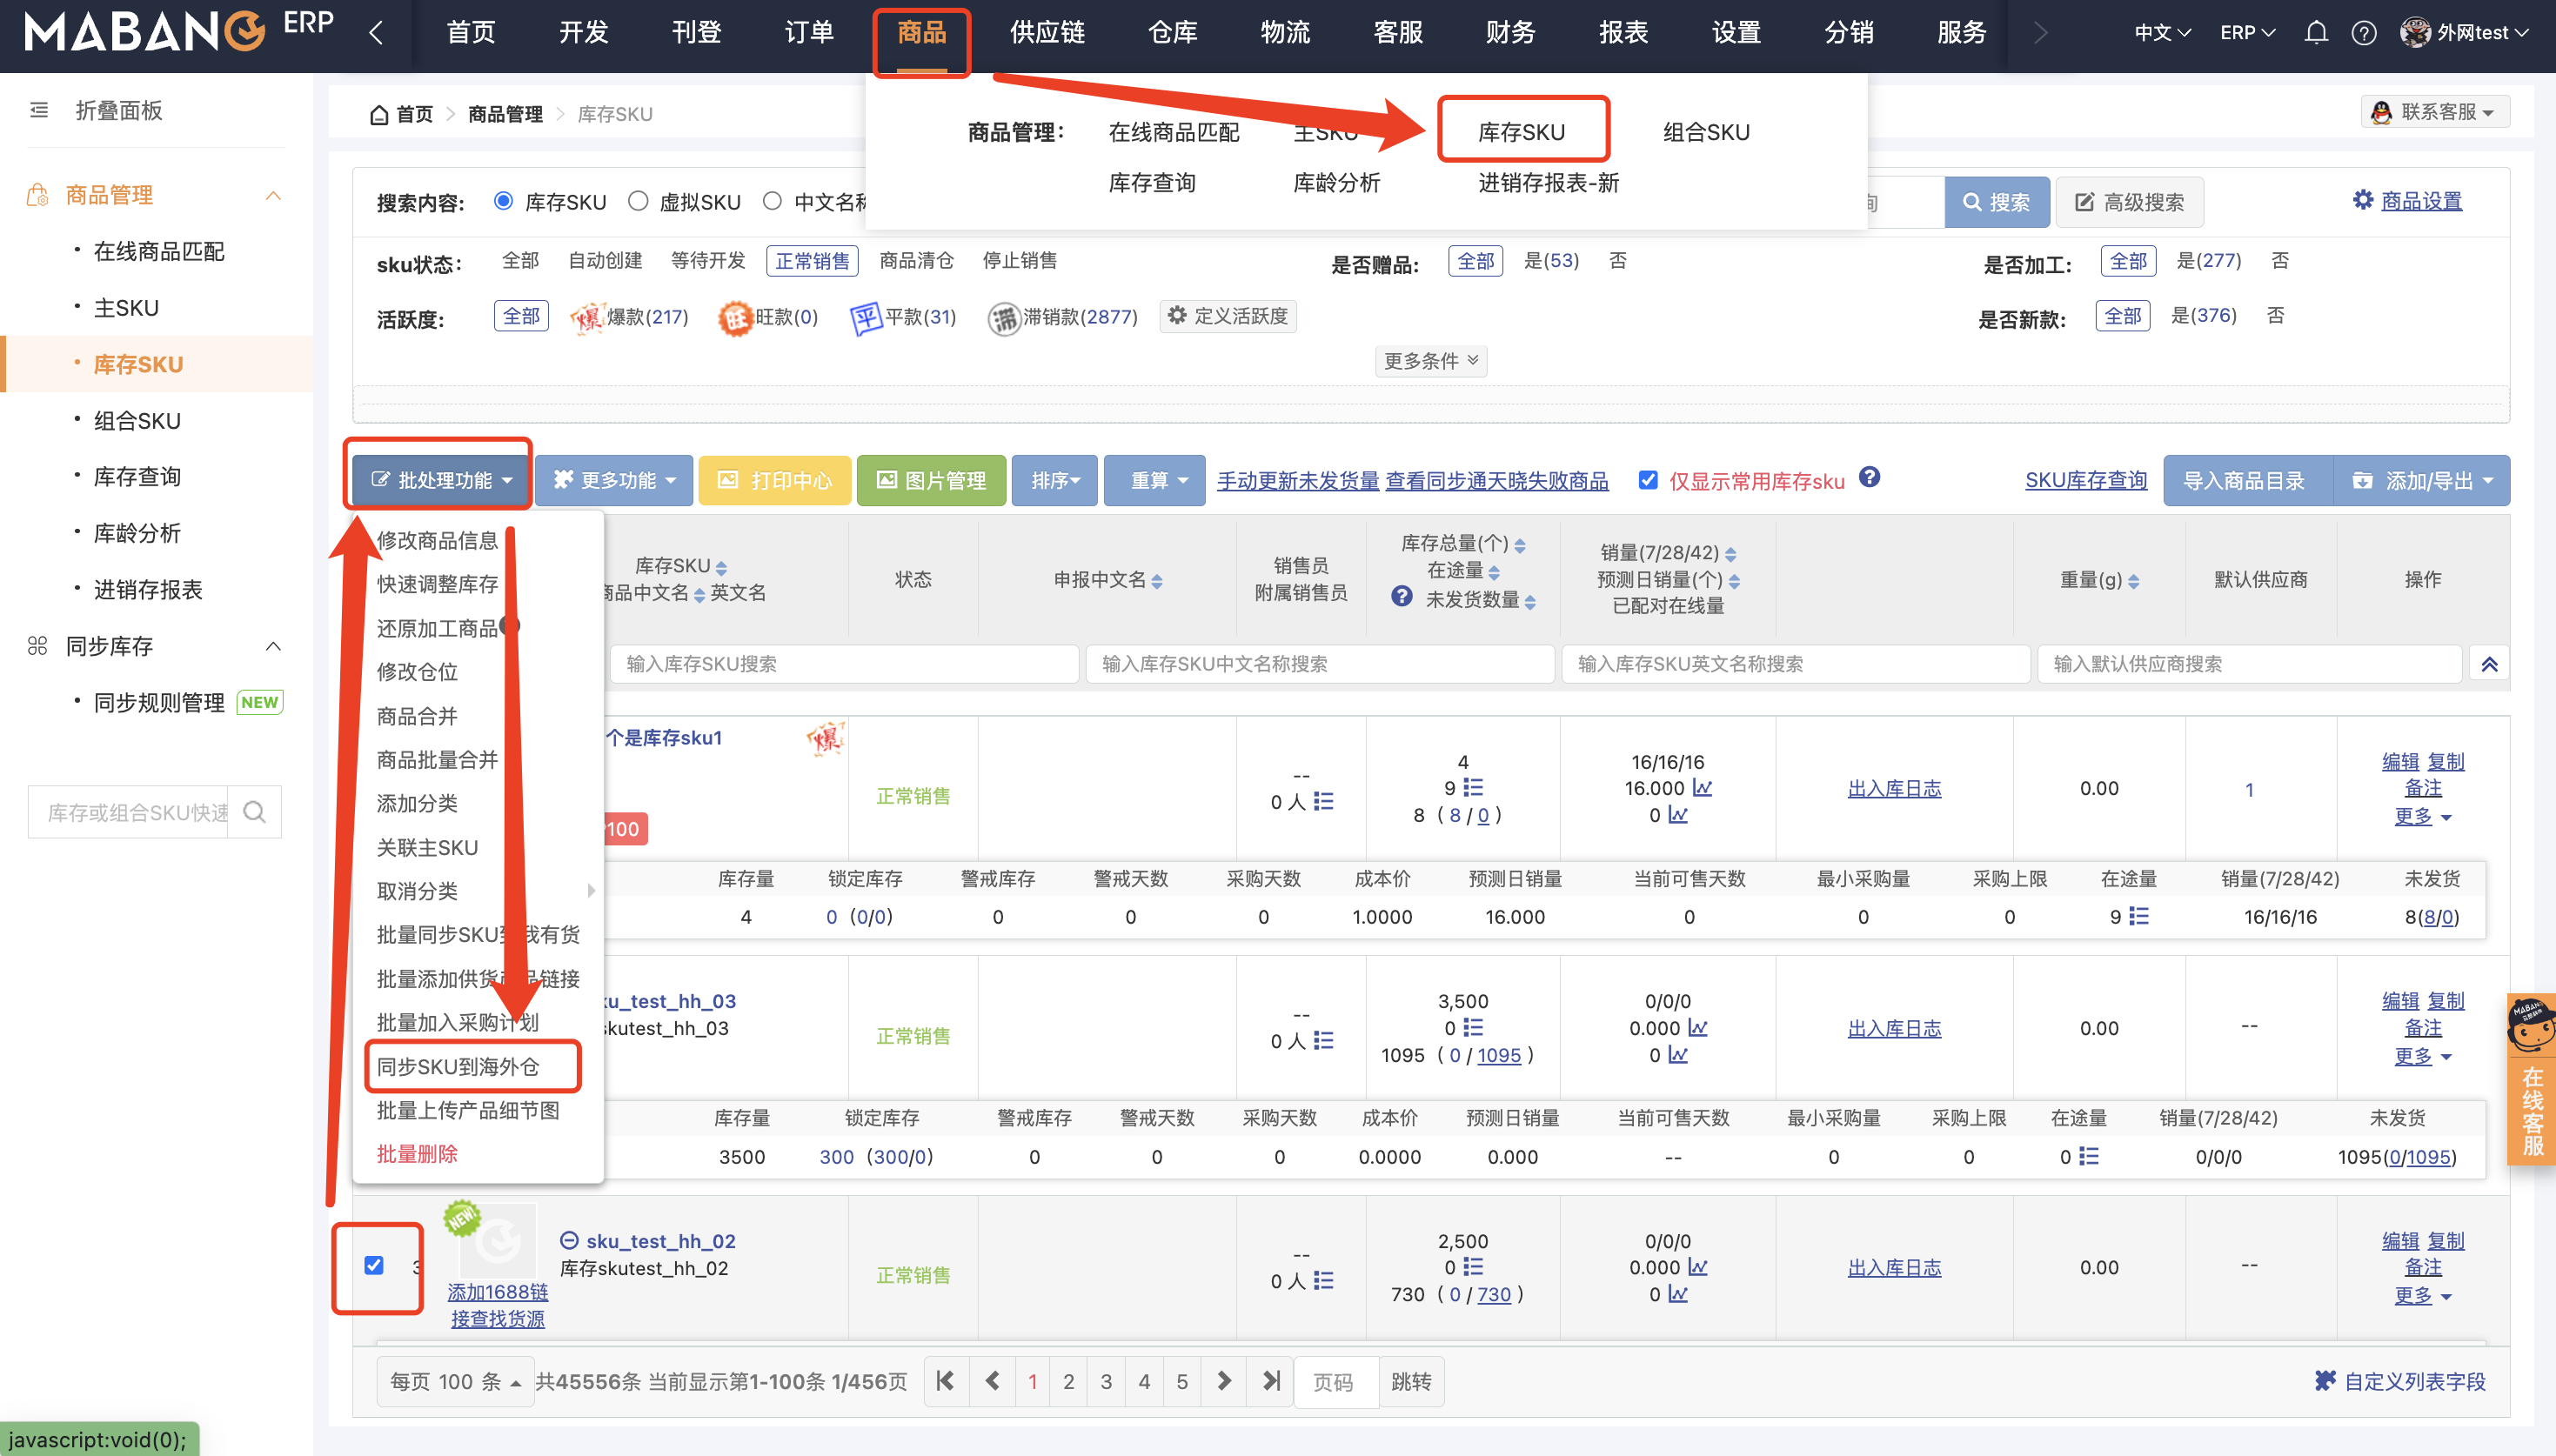Click the home icon in breadcrumb
Viewport: 2556px width, 1456px height.
pos(379,114)
